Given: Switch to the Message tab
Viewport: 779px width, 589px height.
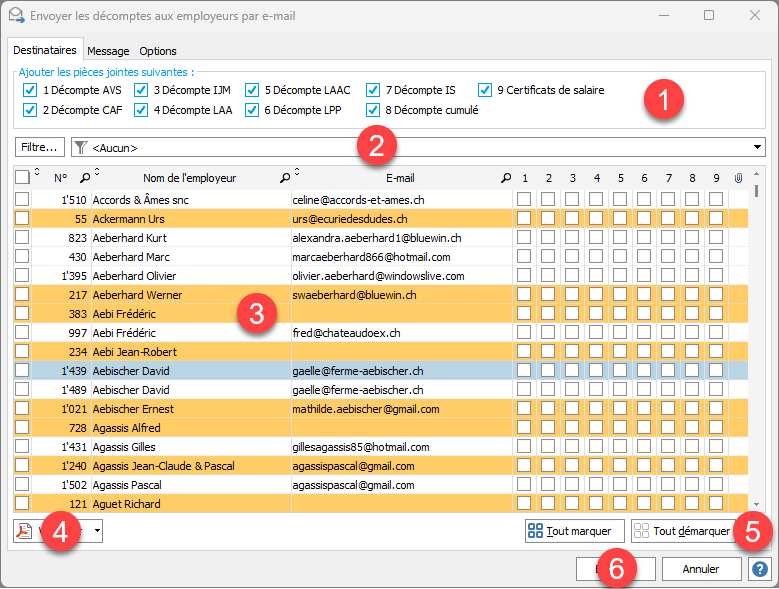Looking at the screenshot, I should 108,51.
